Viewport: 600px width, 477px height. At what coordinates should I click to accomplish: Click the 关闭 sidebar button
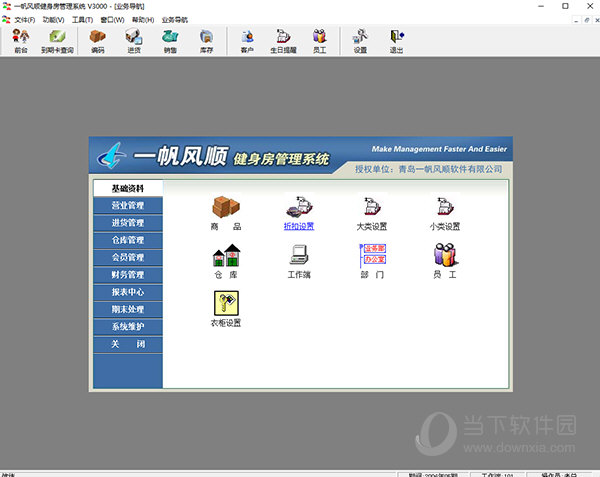pos(128,344)
